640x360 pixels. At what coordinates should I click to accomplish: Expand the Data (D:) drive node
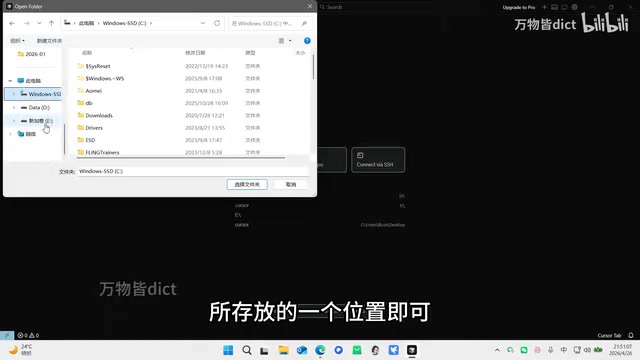pos(13,107)
